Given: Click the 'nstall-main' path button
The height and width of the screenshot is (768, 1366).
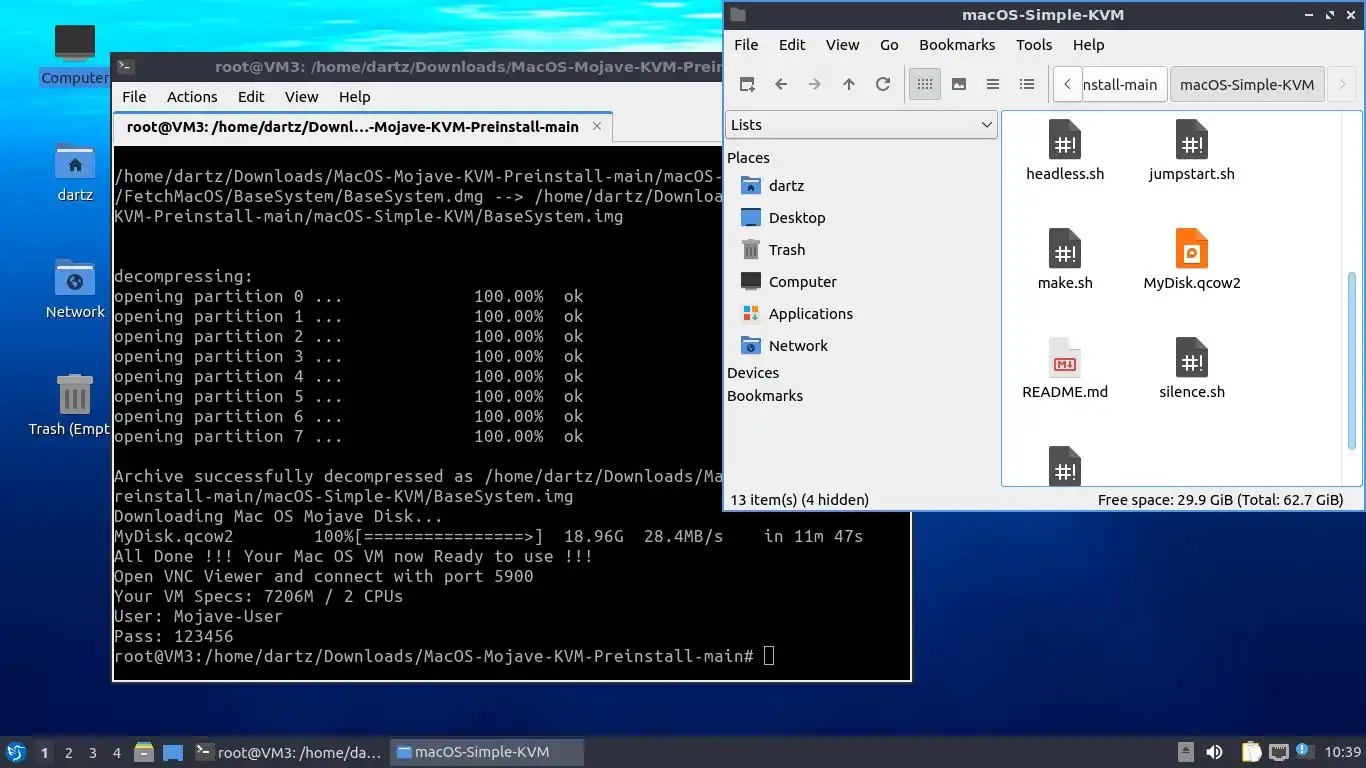Looking at the screenshot, I should coord(1124,84).
